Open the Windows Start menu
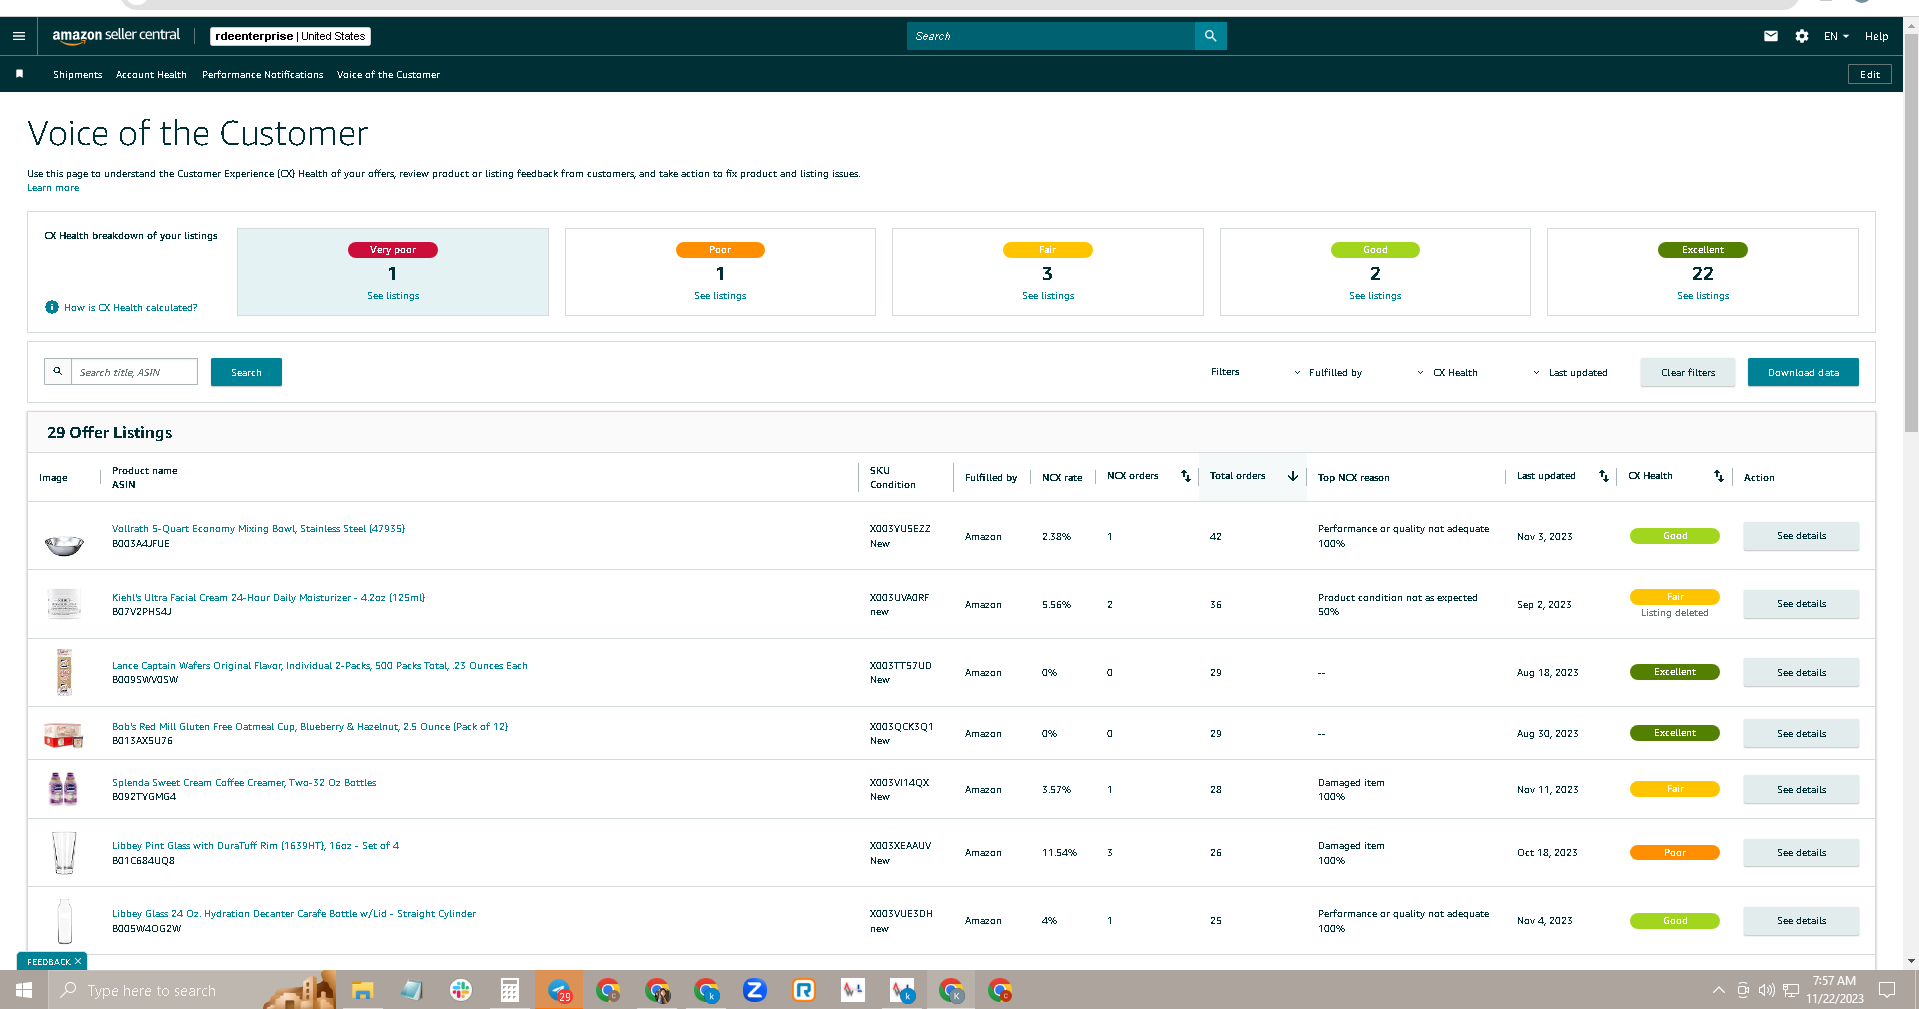 point(24,990)
